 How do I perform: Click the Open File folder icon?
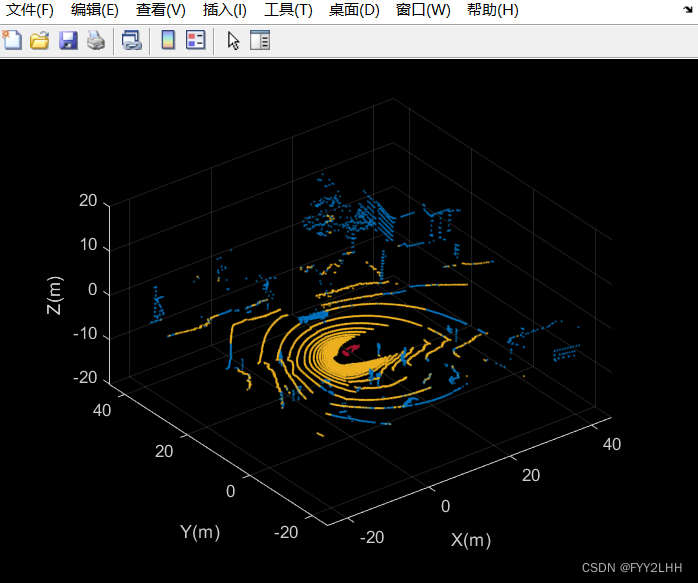coord(40,40)
